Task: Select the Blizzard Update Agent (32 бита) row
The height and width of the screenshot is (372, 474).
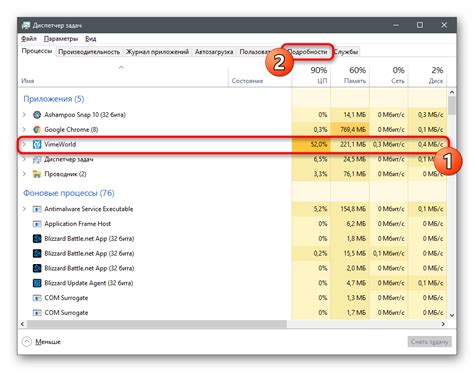Action: [233, 283]
